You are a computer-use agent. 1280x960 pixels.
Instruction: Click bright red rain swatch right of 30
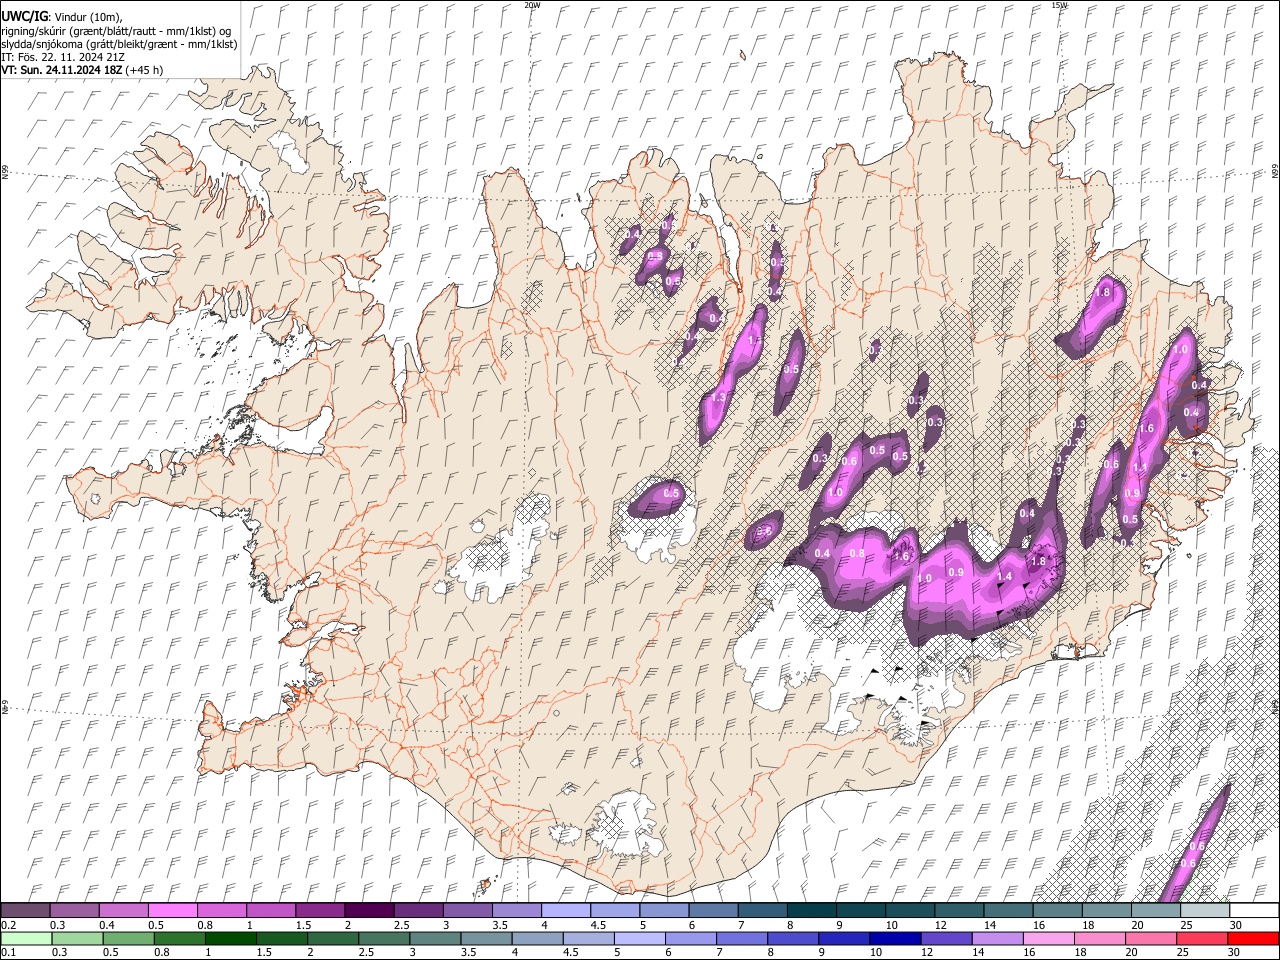(1254, 939)
